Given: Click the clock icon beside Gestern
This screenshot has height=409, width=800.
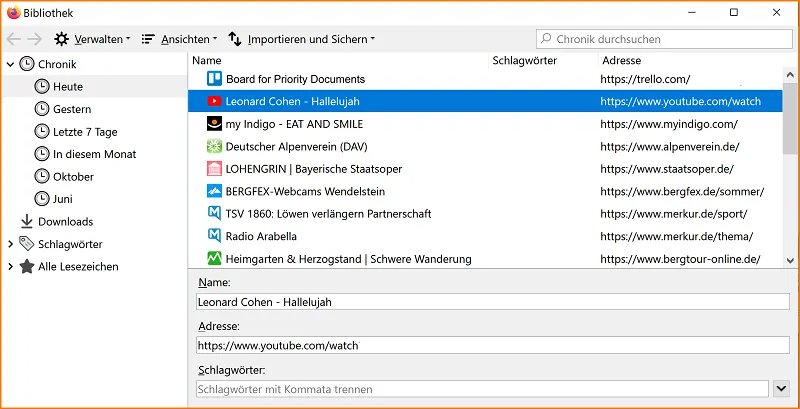Looking at the screenshot, I should (x=42, y=109).
